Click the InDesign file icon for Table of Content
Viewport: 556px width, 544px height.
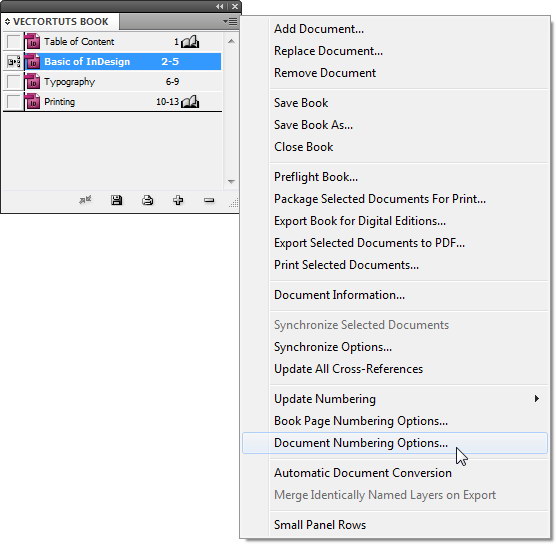(33, 42)
